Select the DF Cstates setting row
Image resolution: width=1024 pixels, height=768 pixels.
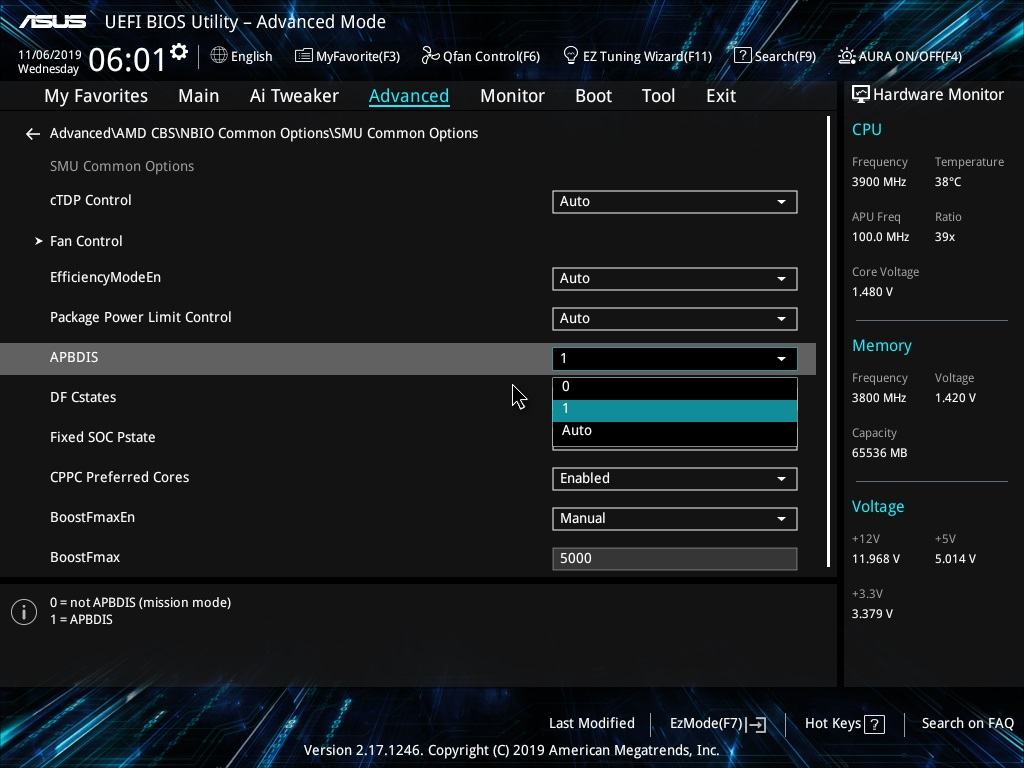408,398
